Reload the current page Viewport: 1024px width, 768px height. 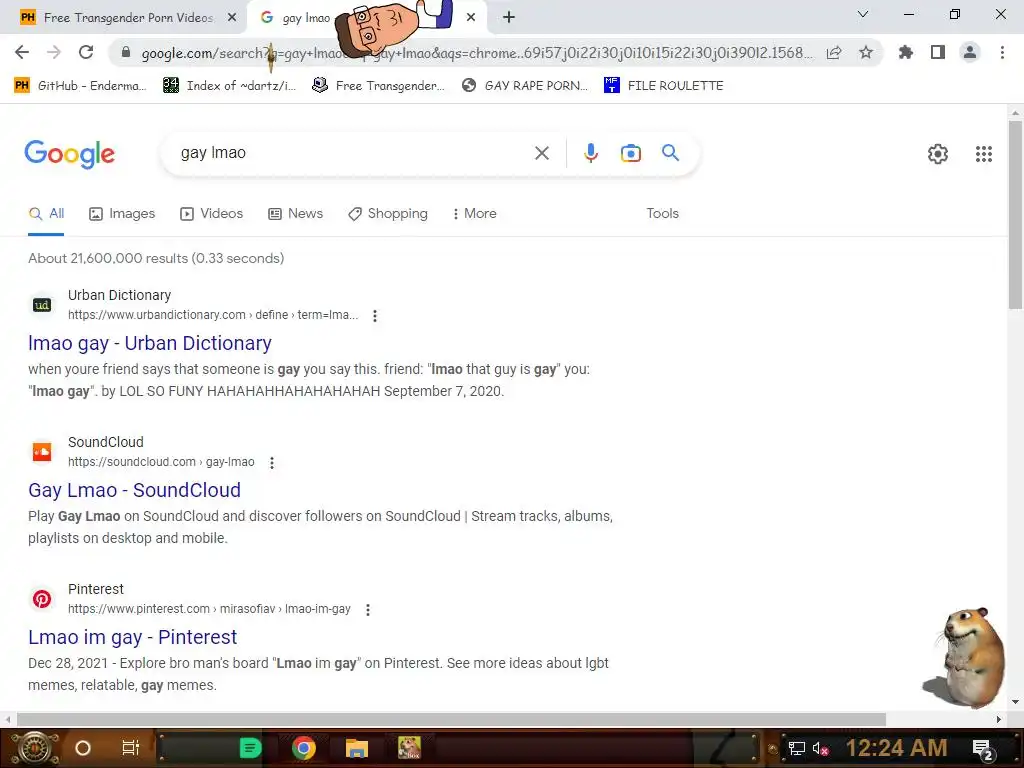coord(86,52)
